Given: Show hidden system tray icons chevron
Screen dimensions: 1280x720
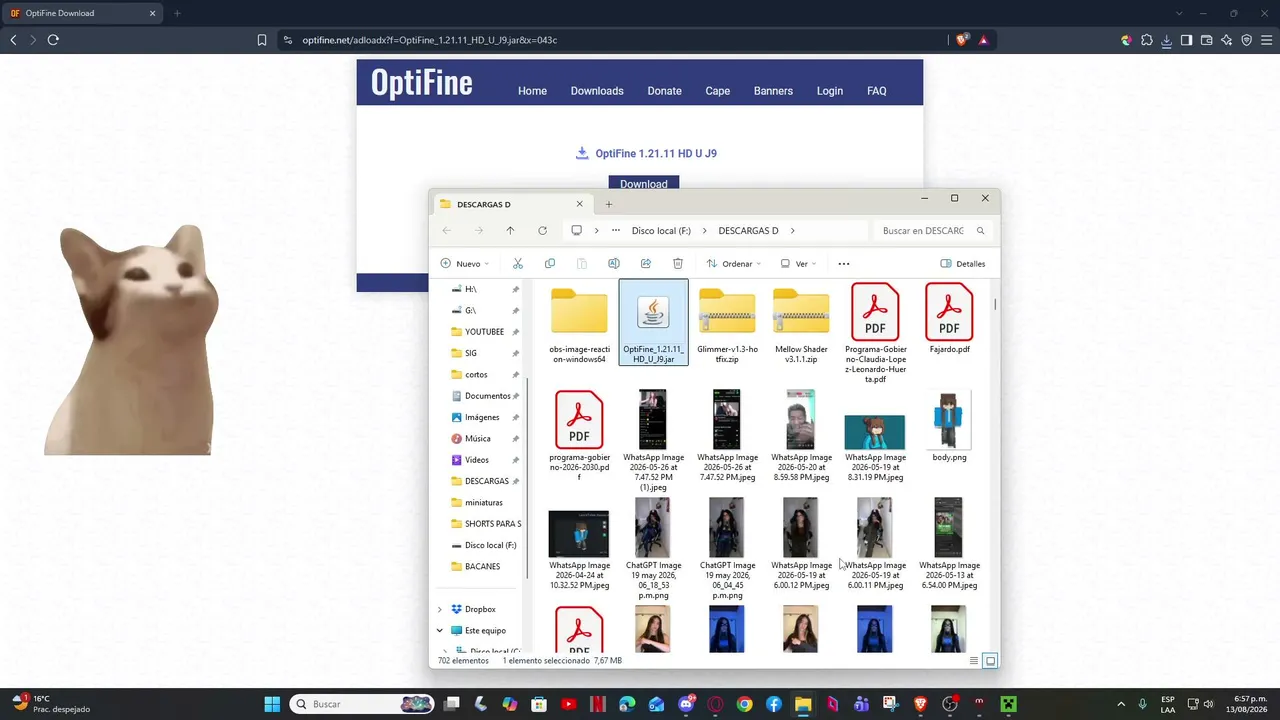Looking at the screenshot, I should point(1120,704).
